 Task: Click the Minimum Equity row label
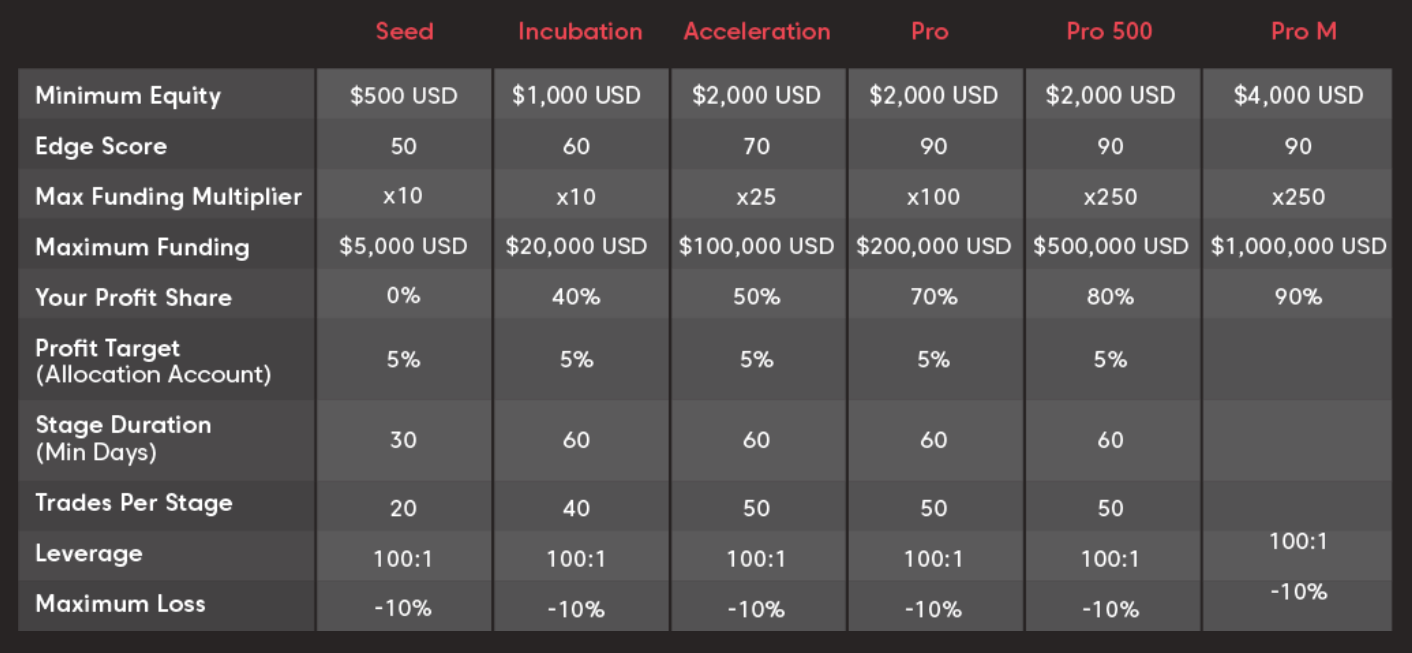click(x=128, y=96)
